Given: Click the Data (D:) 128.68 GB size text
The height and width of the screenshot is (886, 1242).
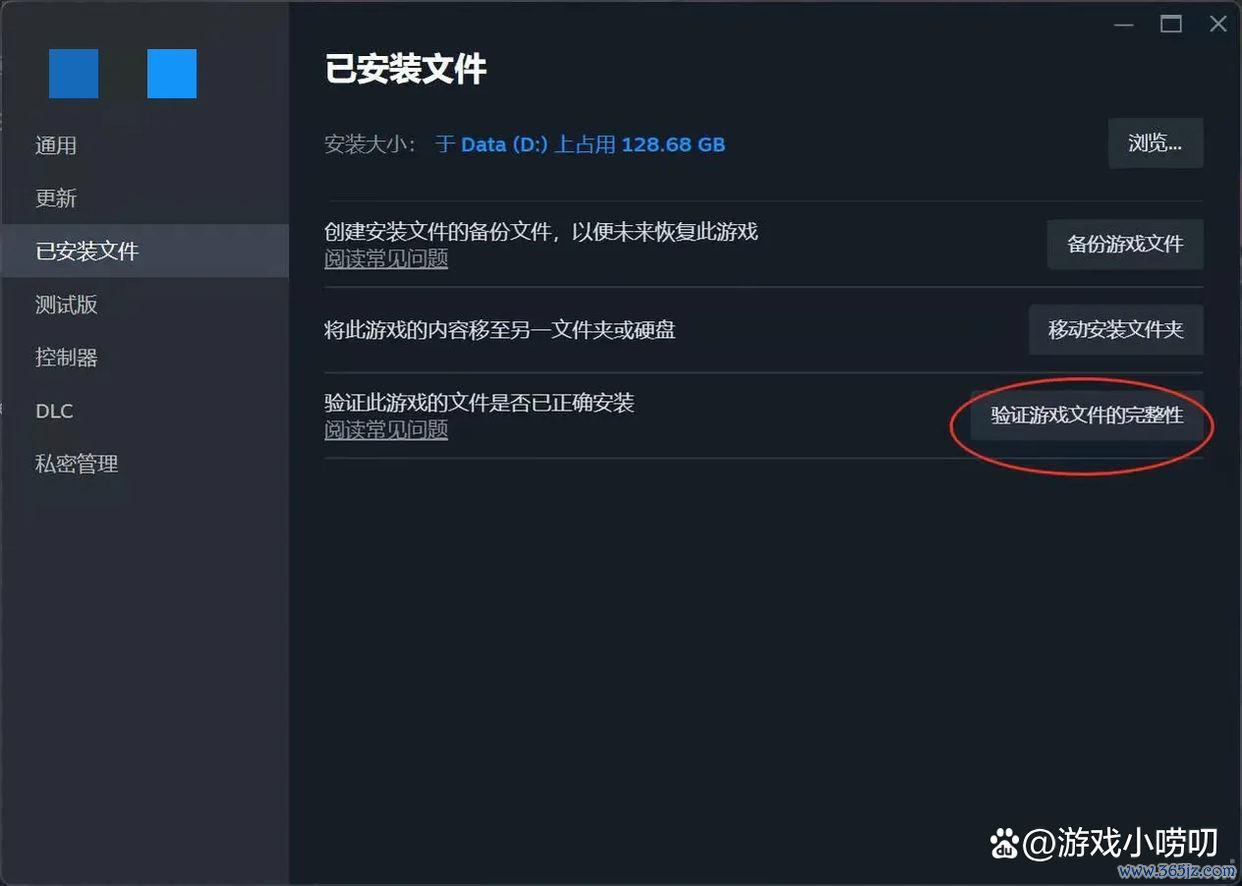Looking at the screenshot, I should click(580, 145).
